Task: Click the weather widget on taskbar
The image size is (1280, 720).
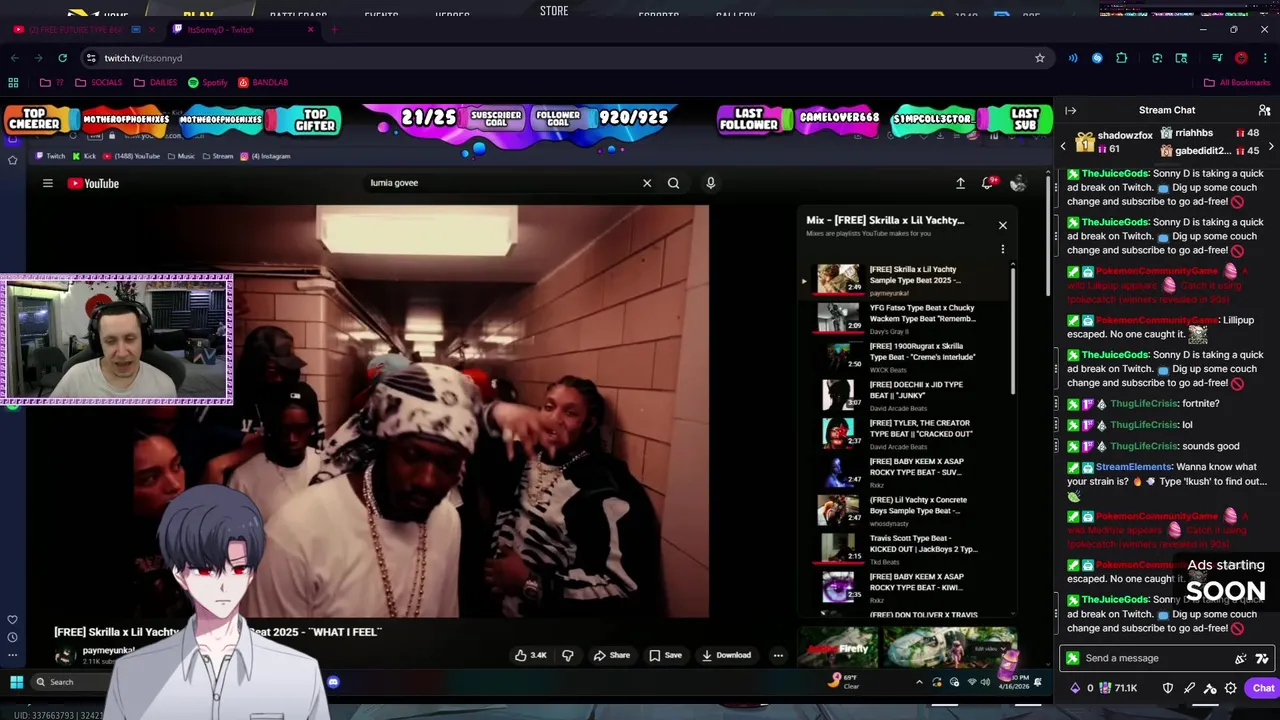Action: coord(844,681)
